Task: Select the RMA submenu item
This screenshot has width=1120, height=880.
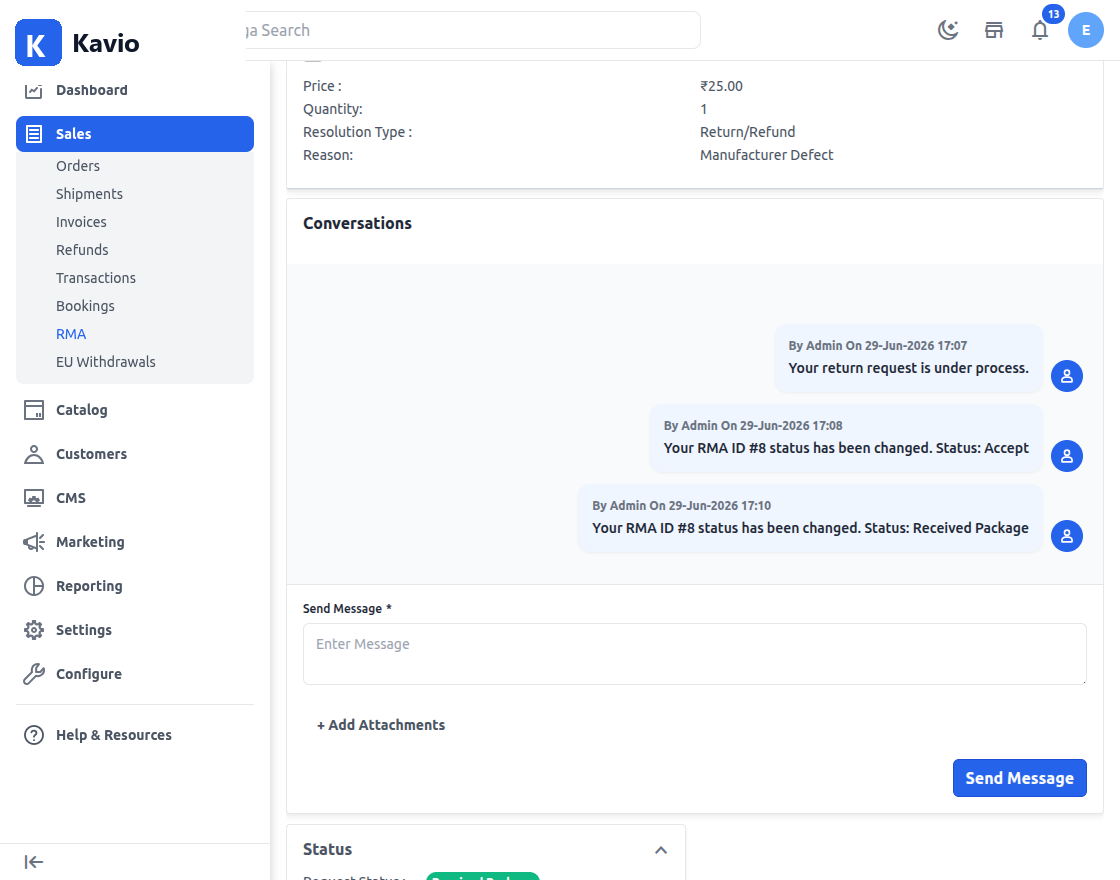Action: (71, 334)
